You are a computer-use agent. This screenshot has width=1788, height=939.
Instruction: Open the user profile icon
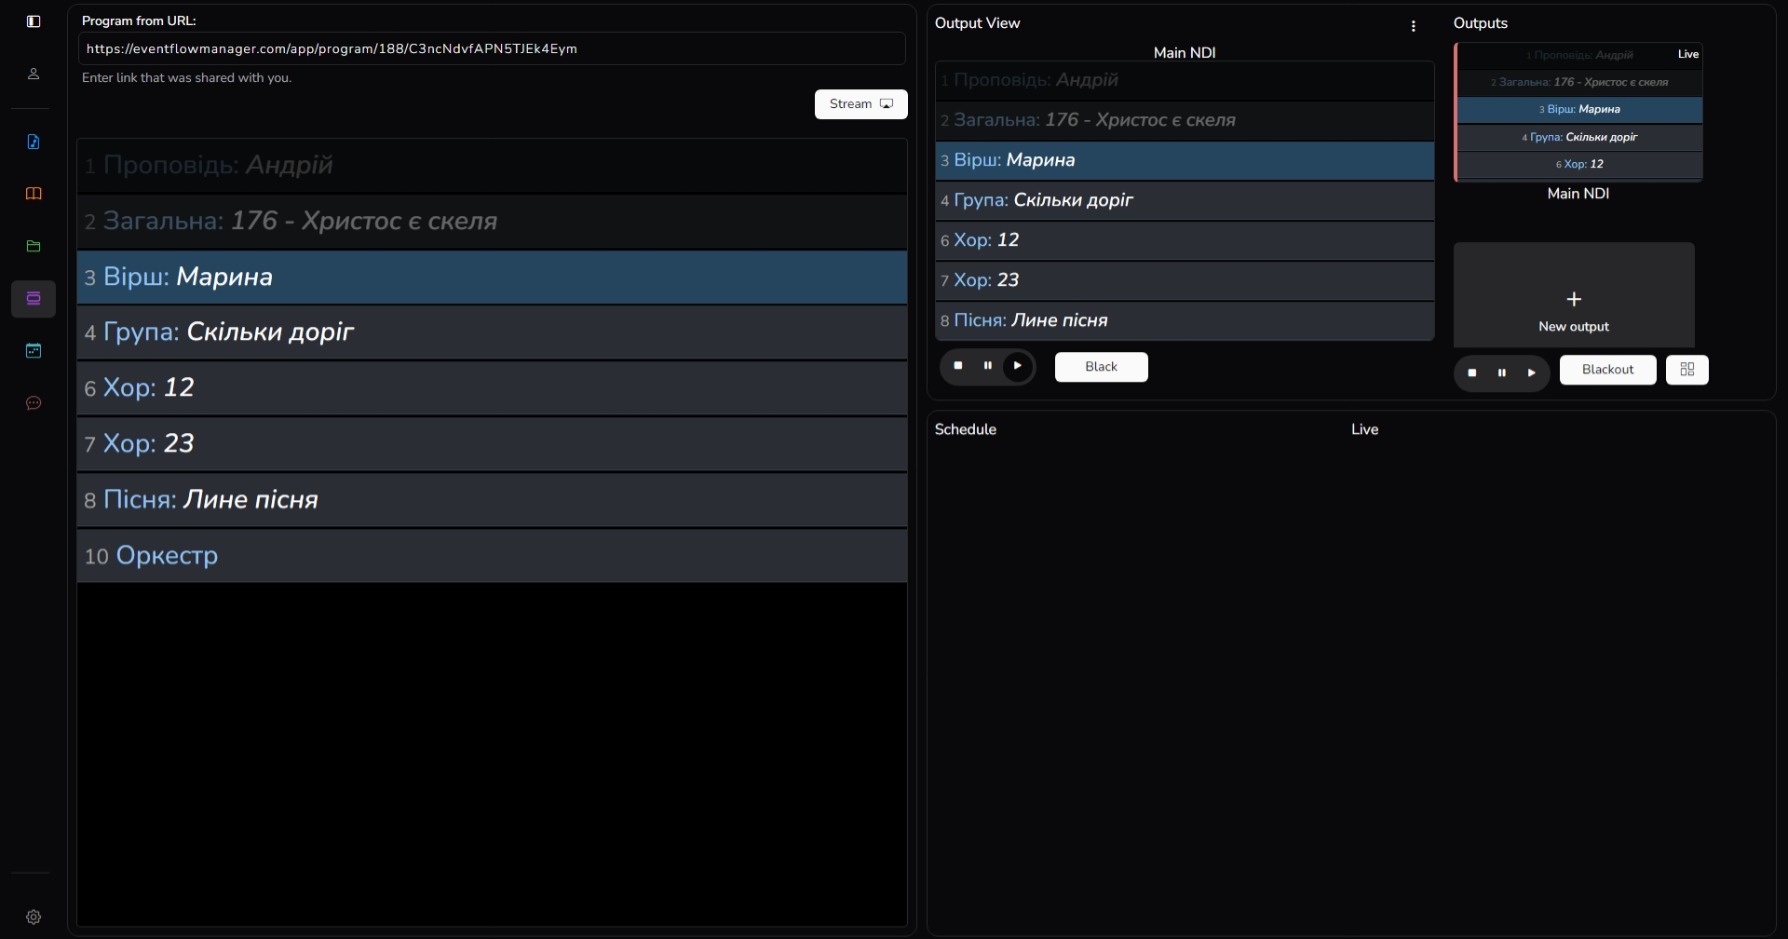[x=33, y=74]
